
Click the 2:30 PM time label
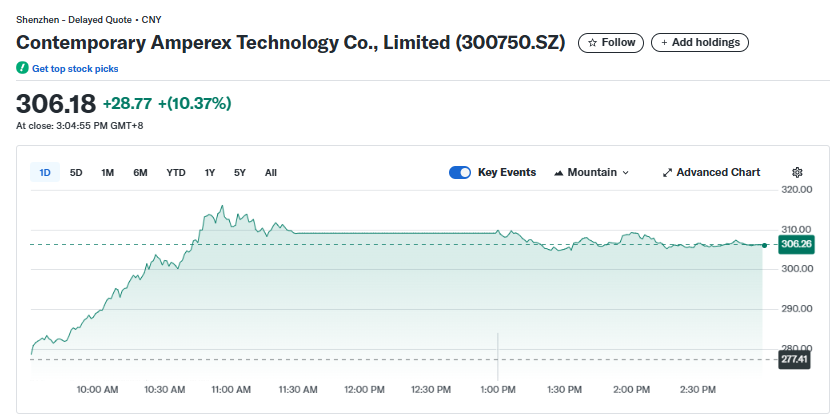[698, 390]
